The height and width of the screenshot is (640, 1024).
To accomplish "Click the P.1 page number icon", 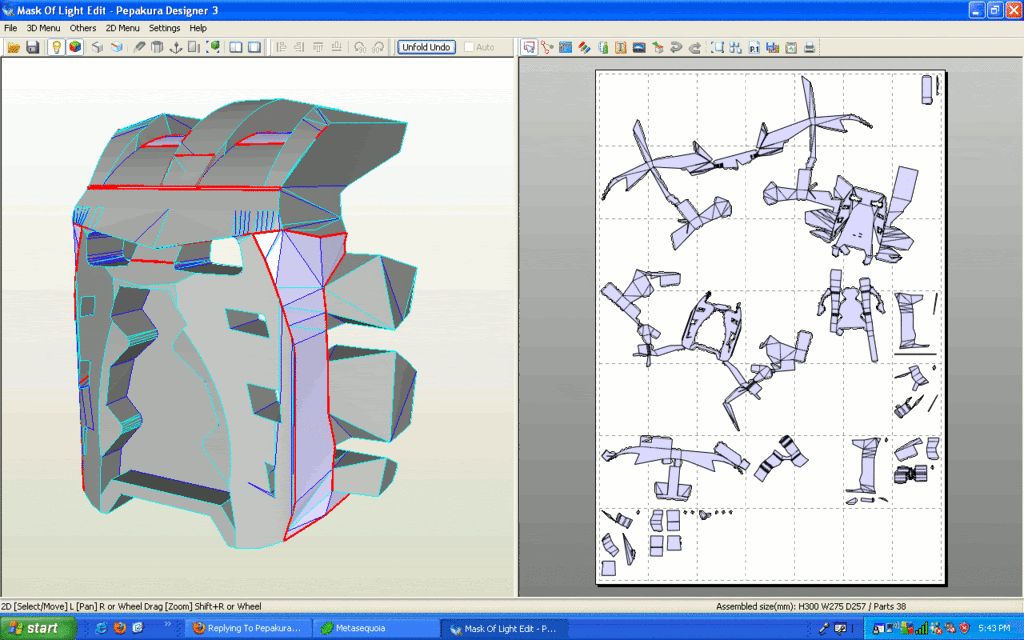I will coord(754,47).
